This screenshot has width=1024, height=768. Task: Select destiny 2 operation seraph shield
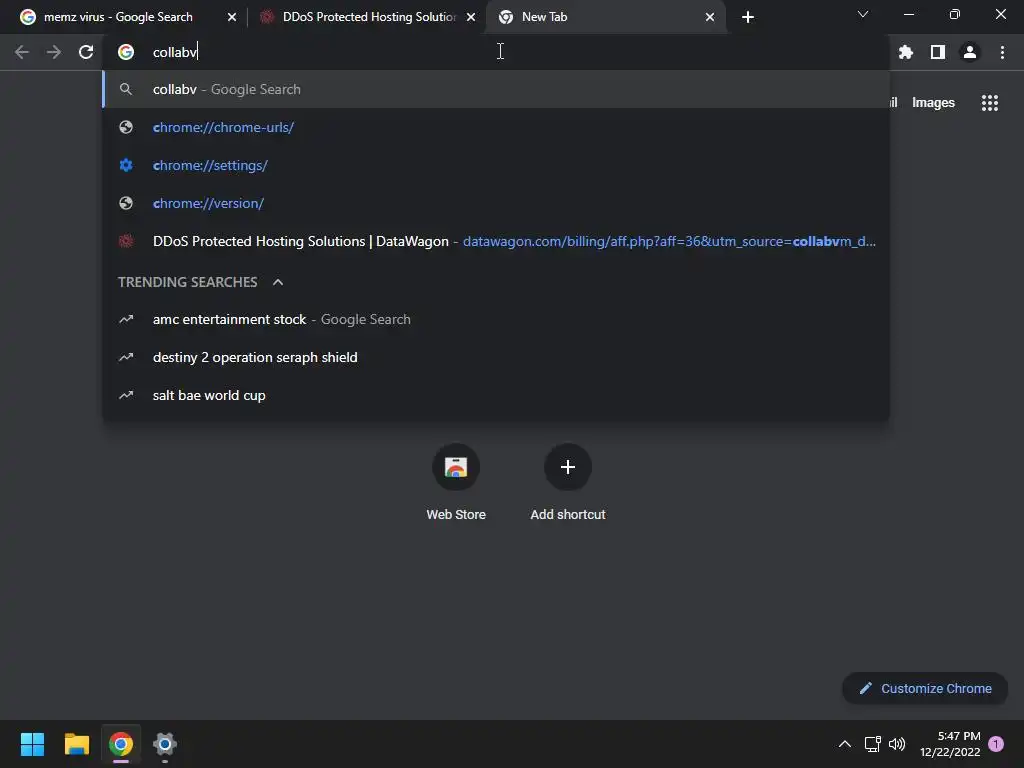pyautogui.click(x=496, y=357)
